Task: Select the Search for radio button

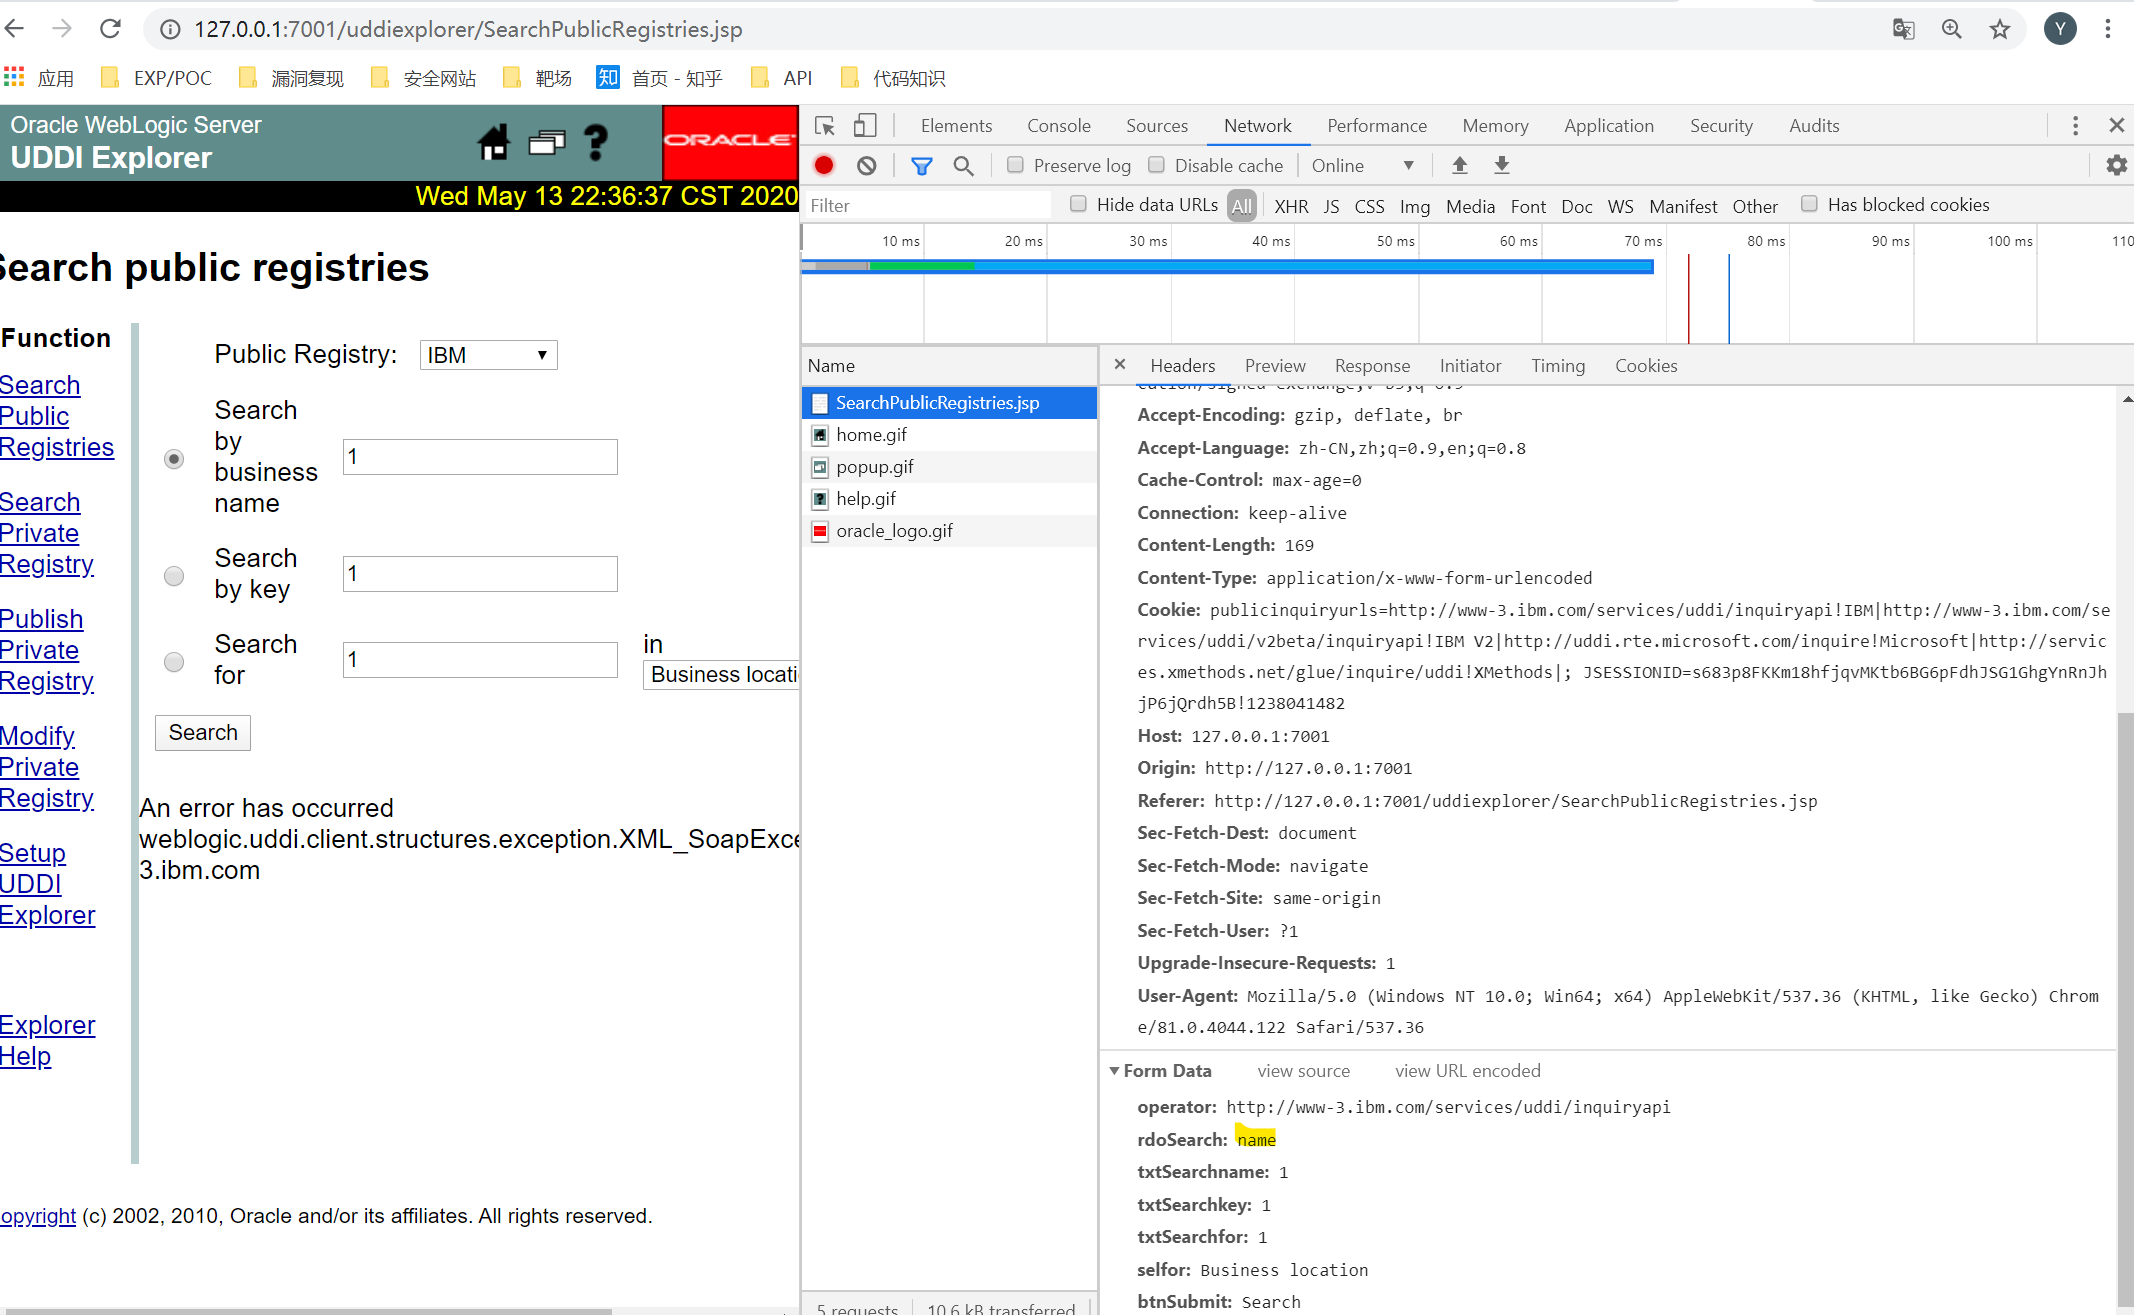Action: click(174, 662)
